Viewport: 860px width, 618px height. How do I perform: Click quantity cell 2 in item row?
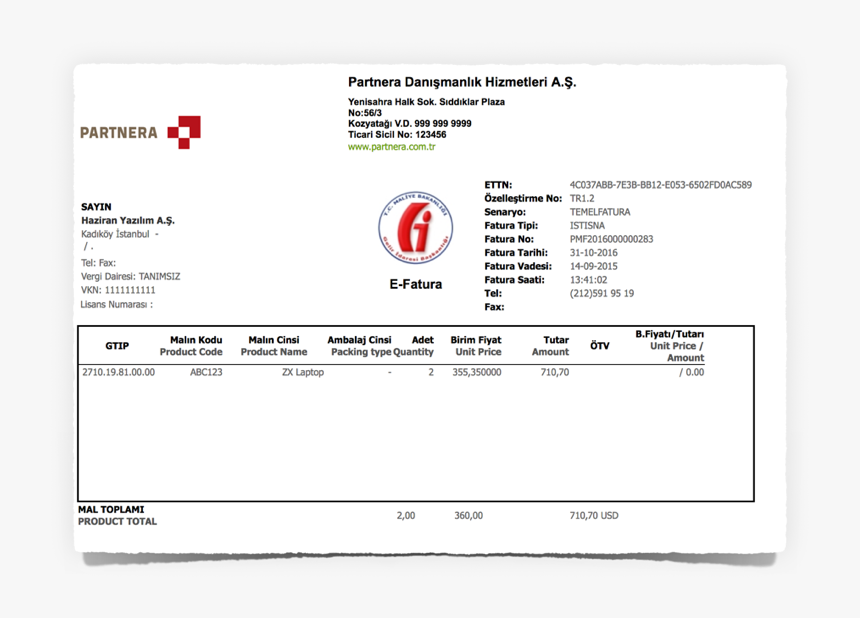coord(431,372)
